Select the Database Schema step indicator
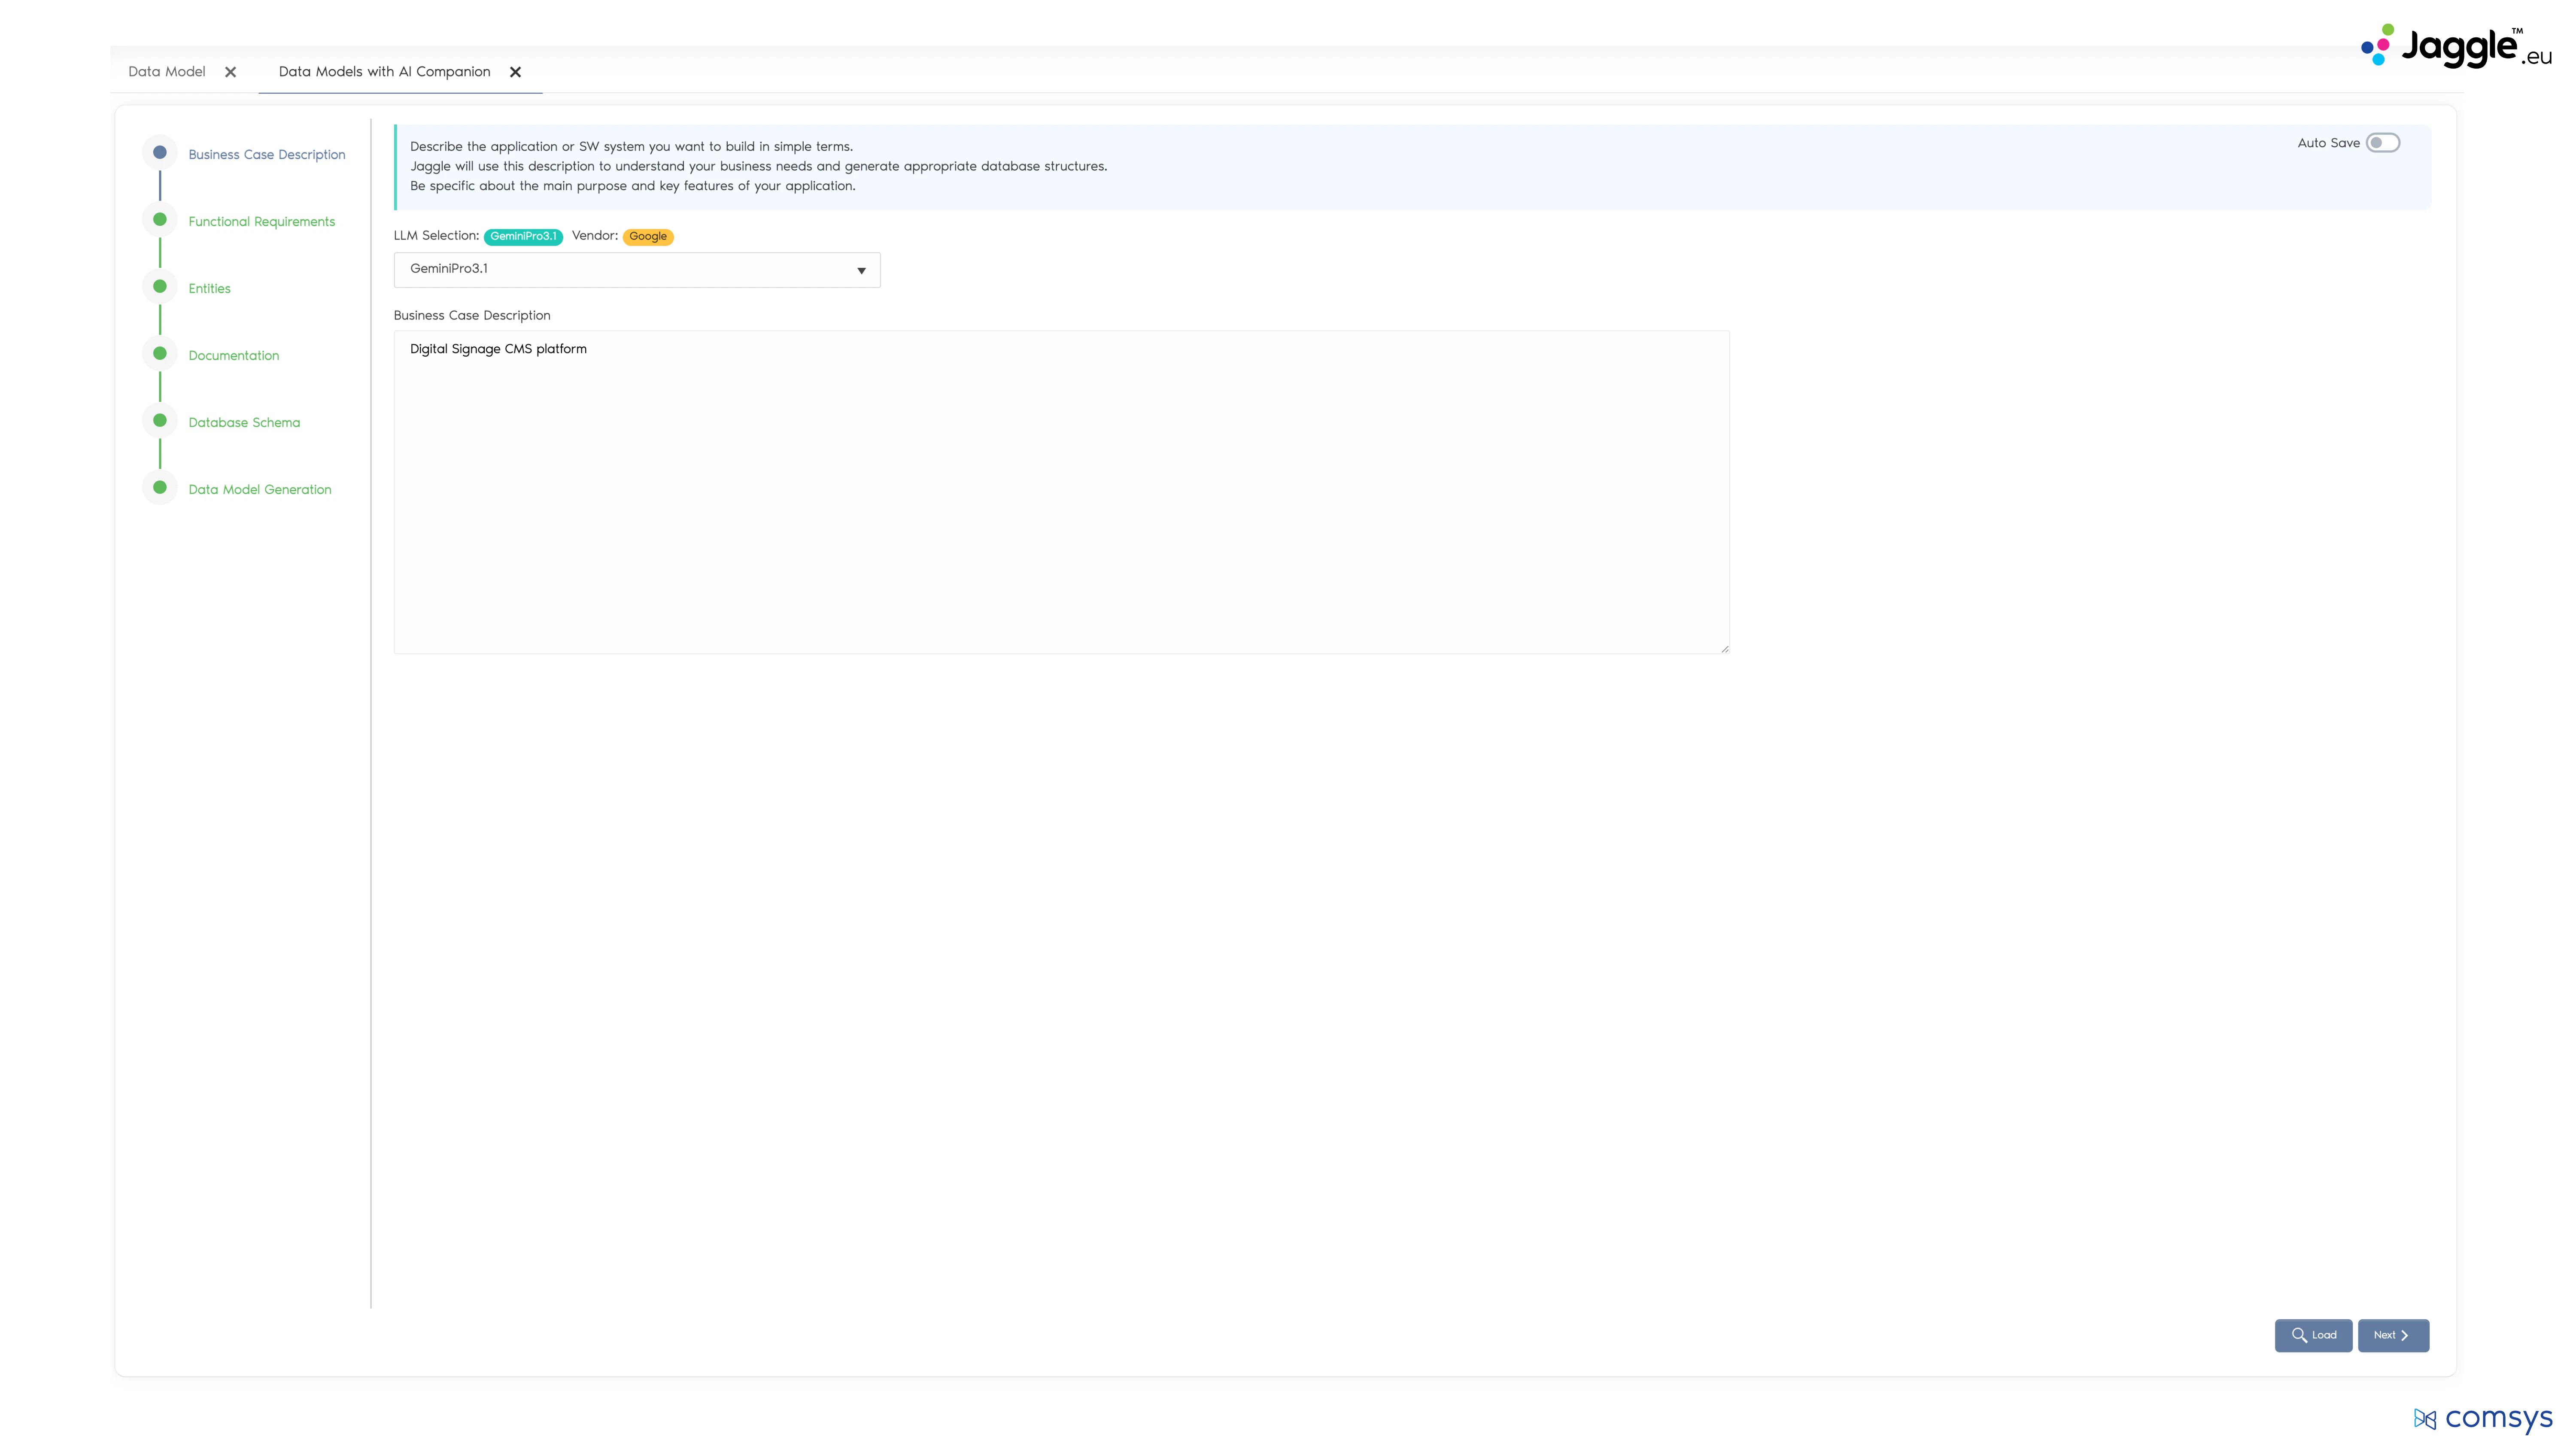2576x1449 pixels. 160,420
